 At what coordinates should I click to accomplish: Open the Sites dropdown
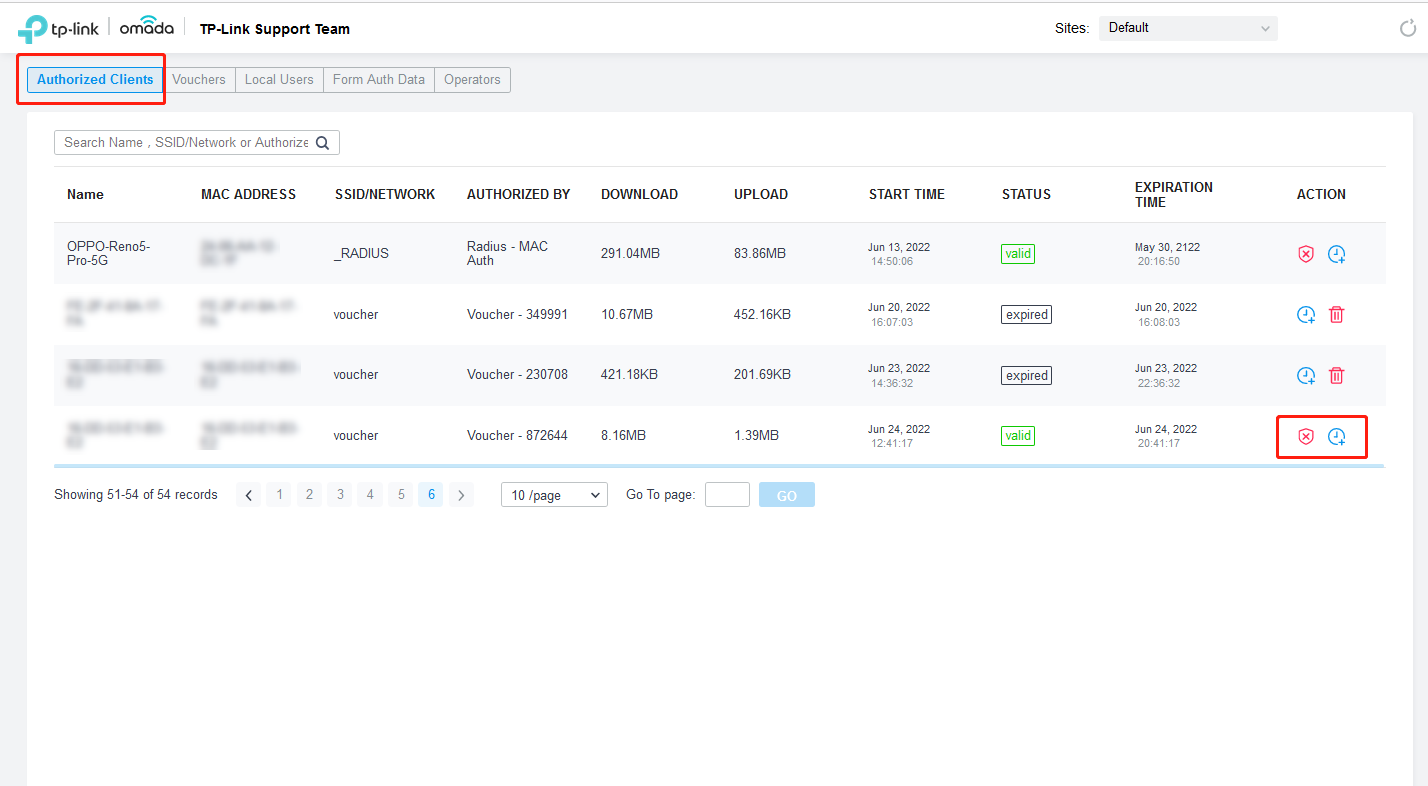(x=1188, y=28)
